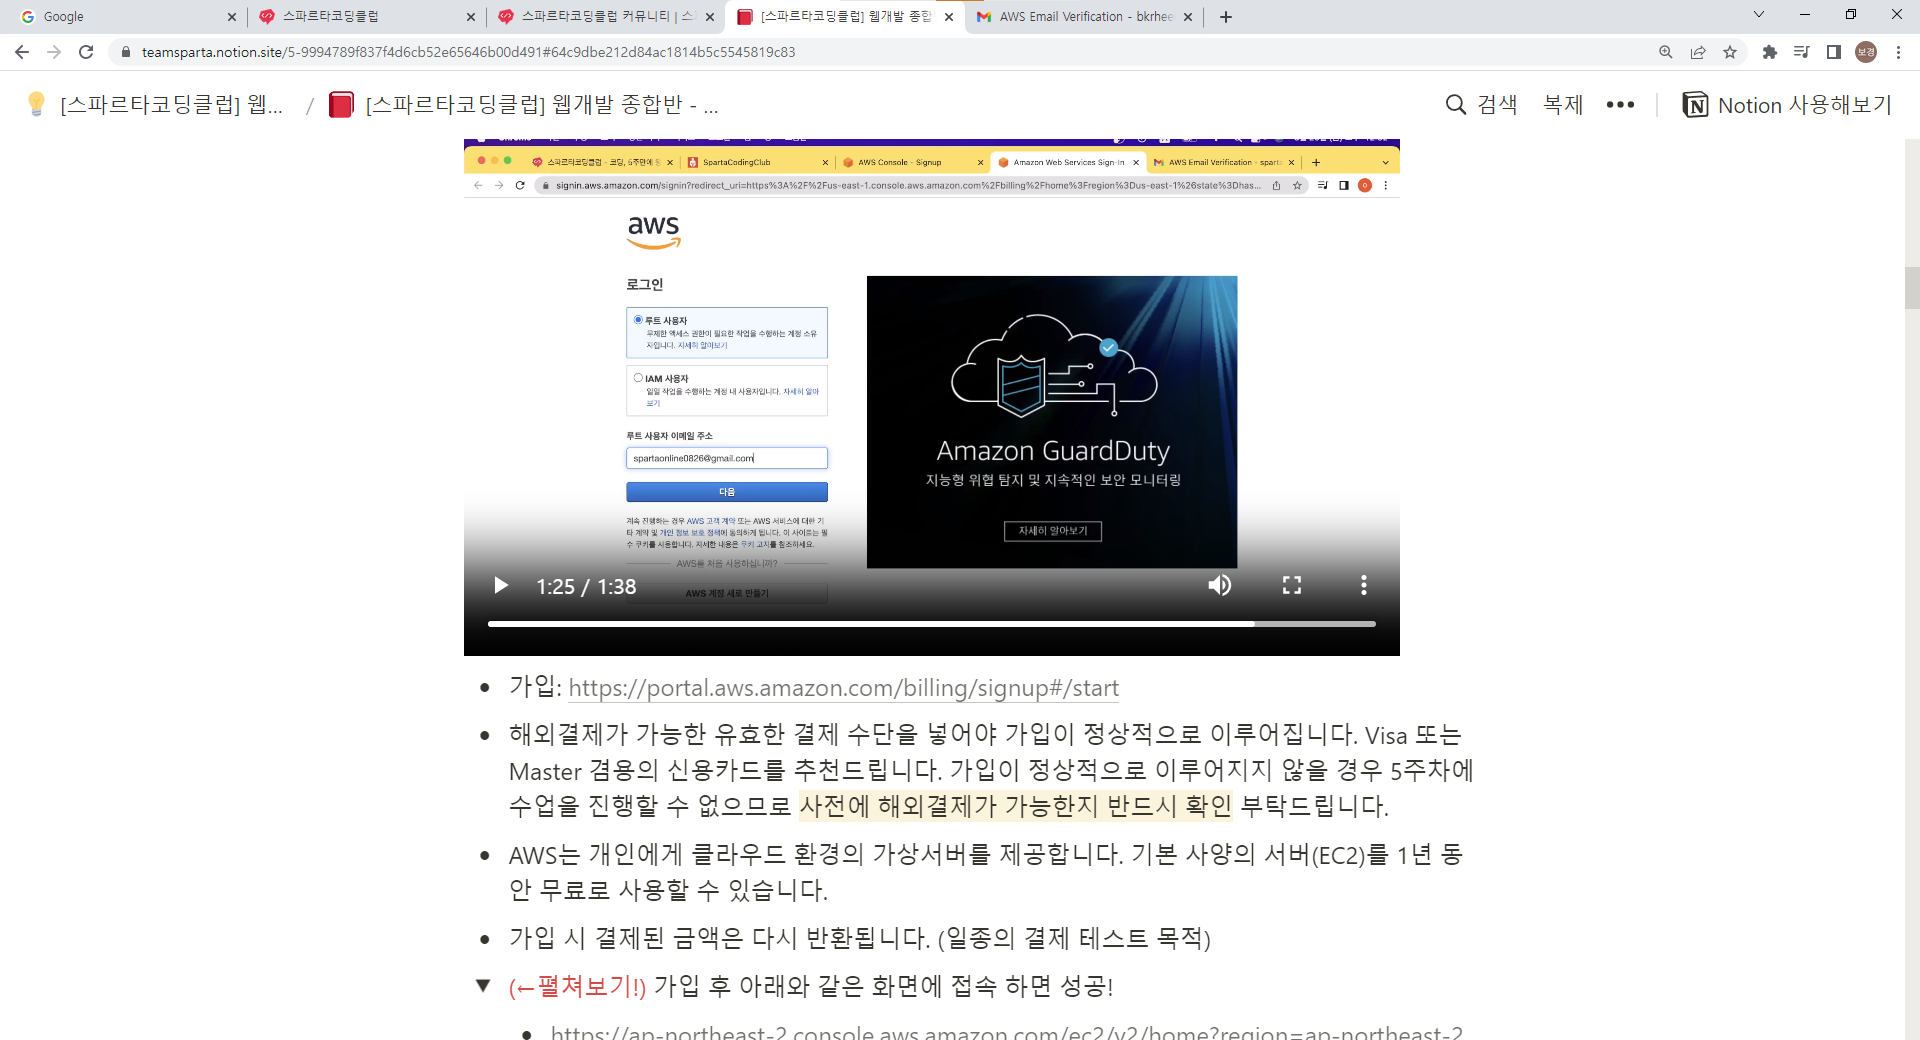This screenshot has height=1040, width=1920.
Task: Toggle the Chrome side panel icon
Action: (1834, 52)
